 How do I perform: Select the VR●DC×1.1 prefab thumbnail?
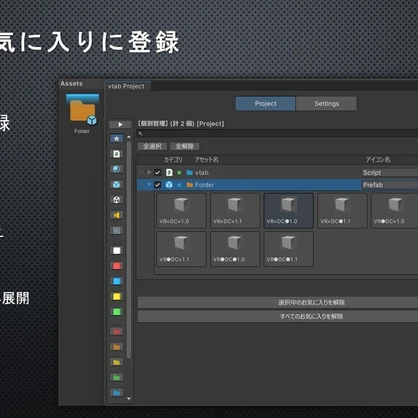pos(181,249)
